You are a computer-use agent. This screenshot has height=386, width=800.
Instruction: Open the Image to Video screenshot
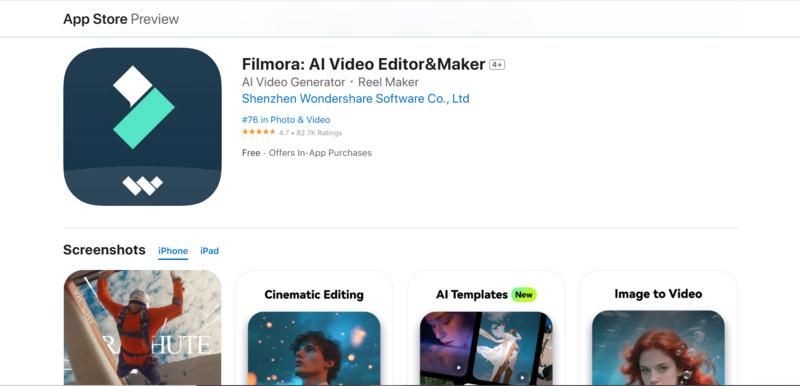point(658,327)
